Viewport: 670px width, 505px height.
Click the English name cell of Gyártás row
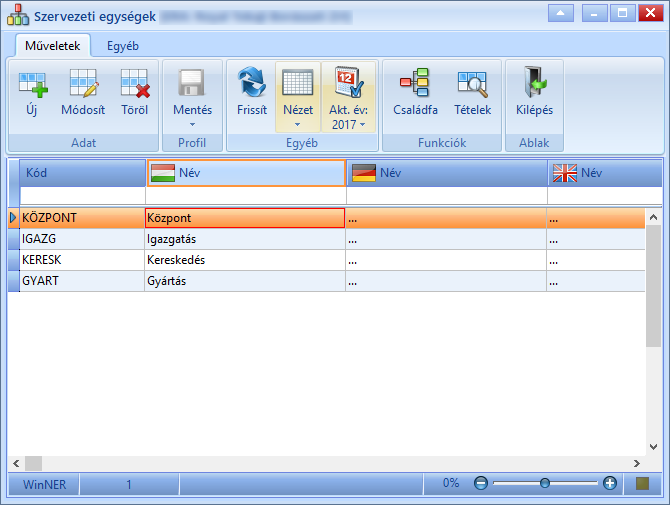(596, 281)
